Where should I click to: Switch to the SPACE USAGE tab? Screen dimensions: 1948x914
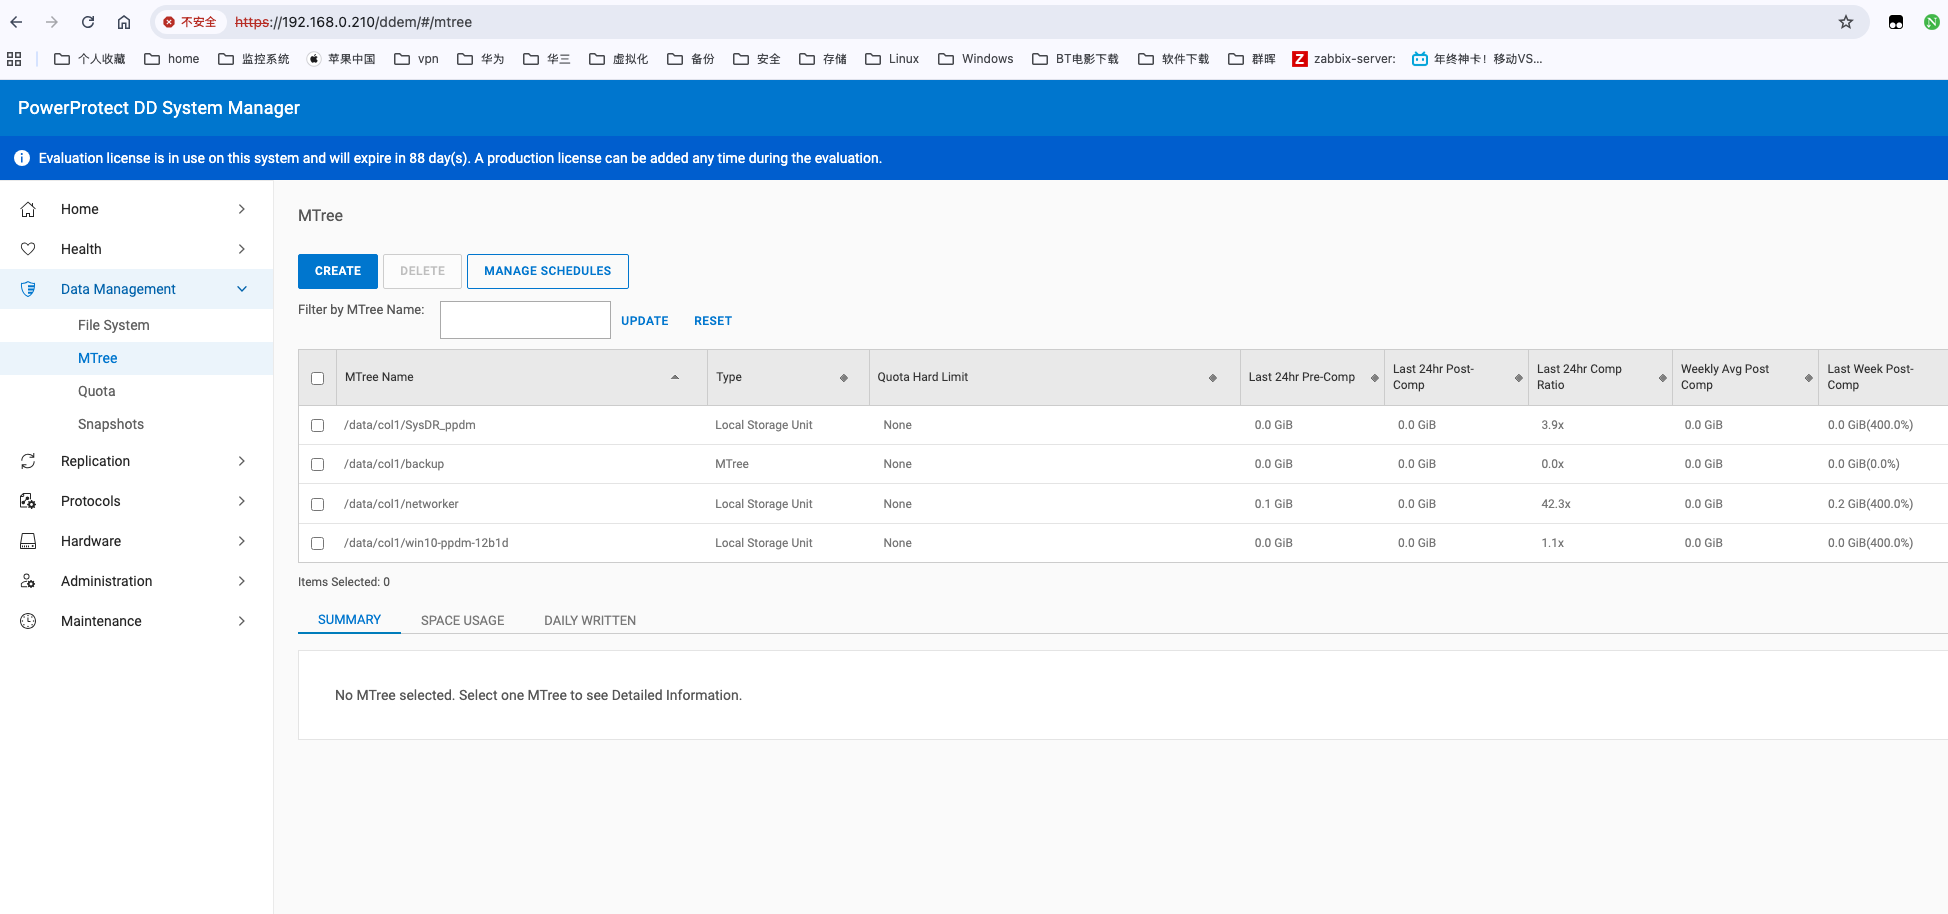[x=462, y=620]
